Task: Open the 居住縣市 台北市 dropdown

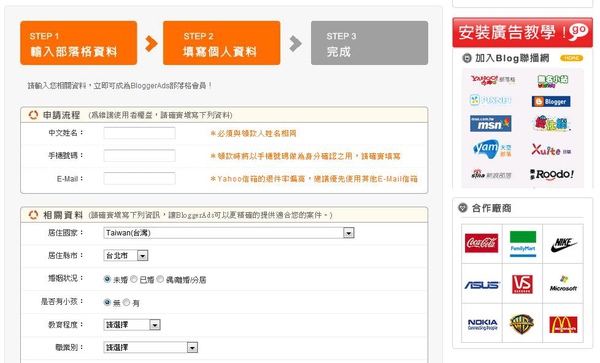Action: (126, 256)
